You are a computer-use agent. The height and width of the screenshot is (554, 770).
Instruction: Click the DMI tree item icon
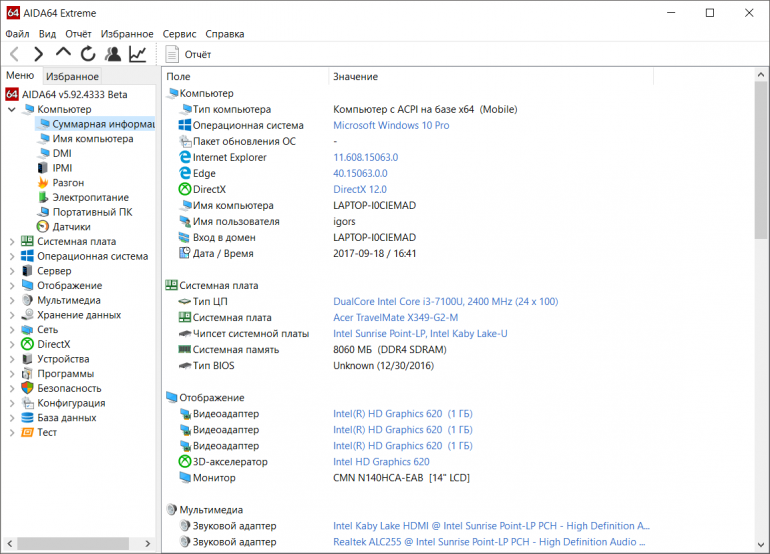[44, 153]
